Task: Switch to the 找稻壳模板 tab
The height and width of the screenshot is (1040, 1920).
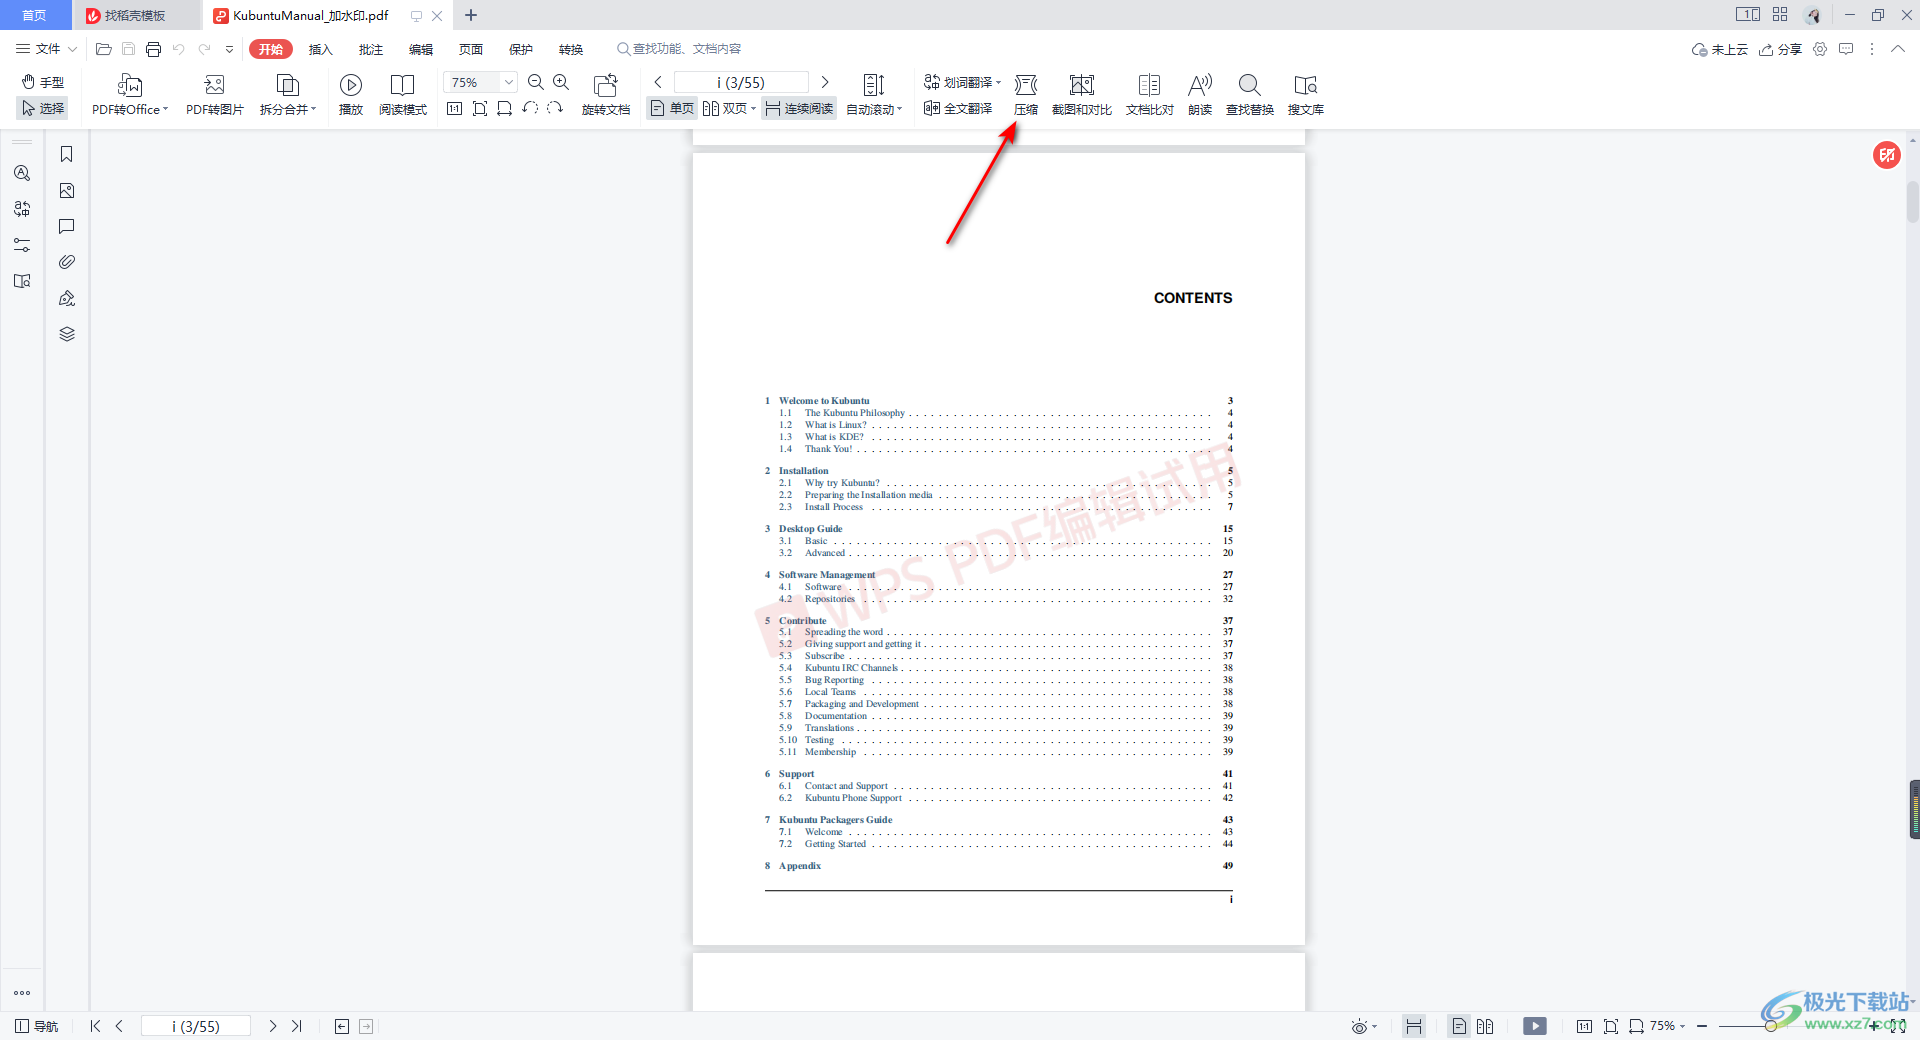Action: pyautogui.click(x=134, y=15)
